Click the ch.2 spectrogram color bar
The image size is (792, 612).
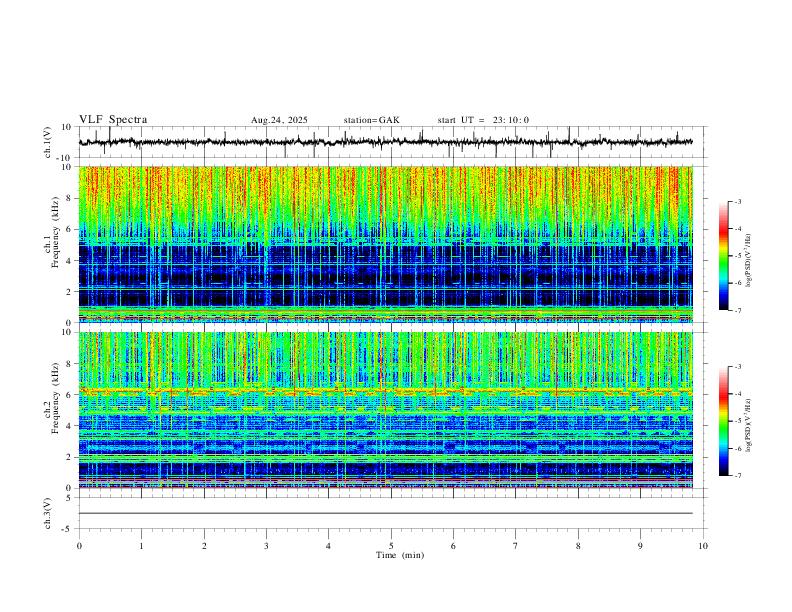pyautogui.click(x=723, y=421)
